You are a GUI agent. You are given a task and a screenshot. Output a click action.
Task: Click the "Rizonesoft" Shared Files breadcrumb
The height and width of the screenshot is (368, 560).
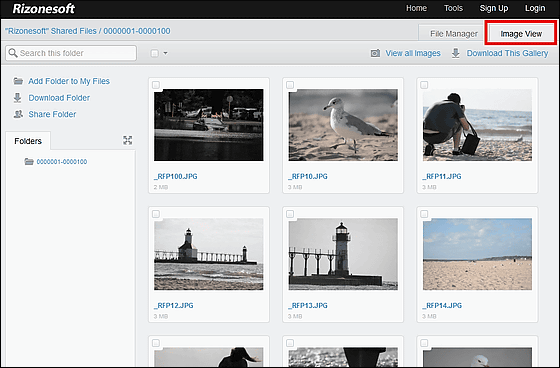tap(51, 31)
